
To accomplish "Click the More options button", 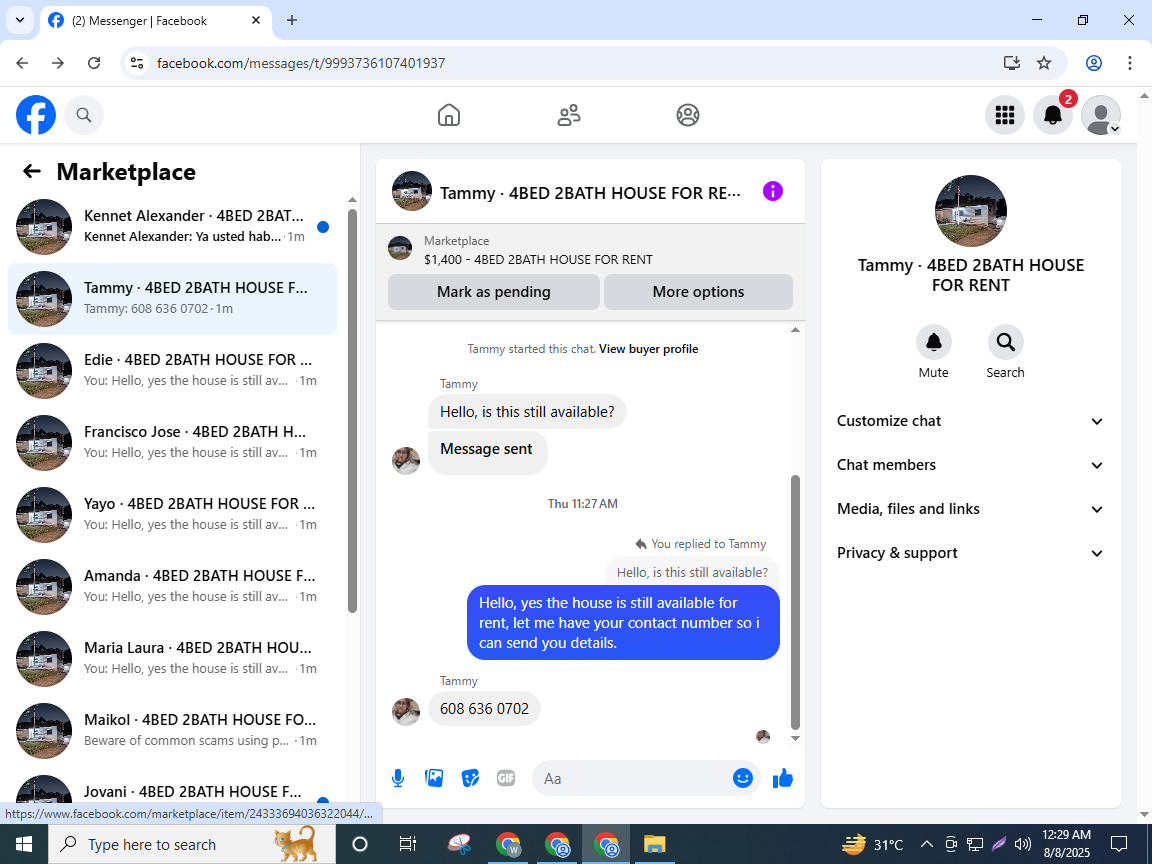I will pyautogui.click(x=698, y=292).
